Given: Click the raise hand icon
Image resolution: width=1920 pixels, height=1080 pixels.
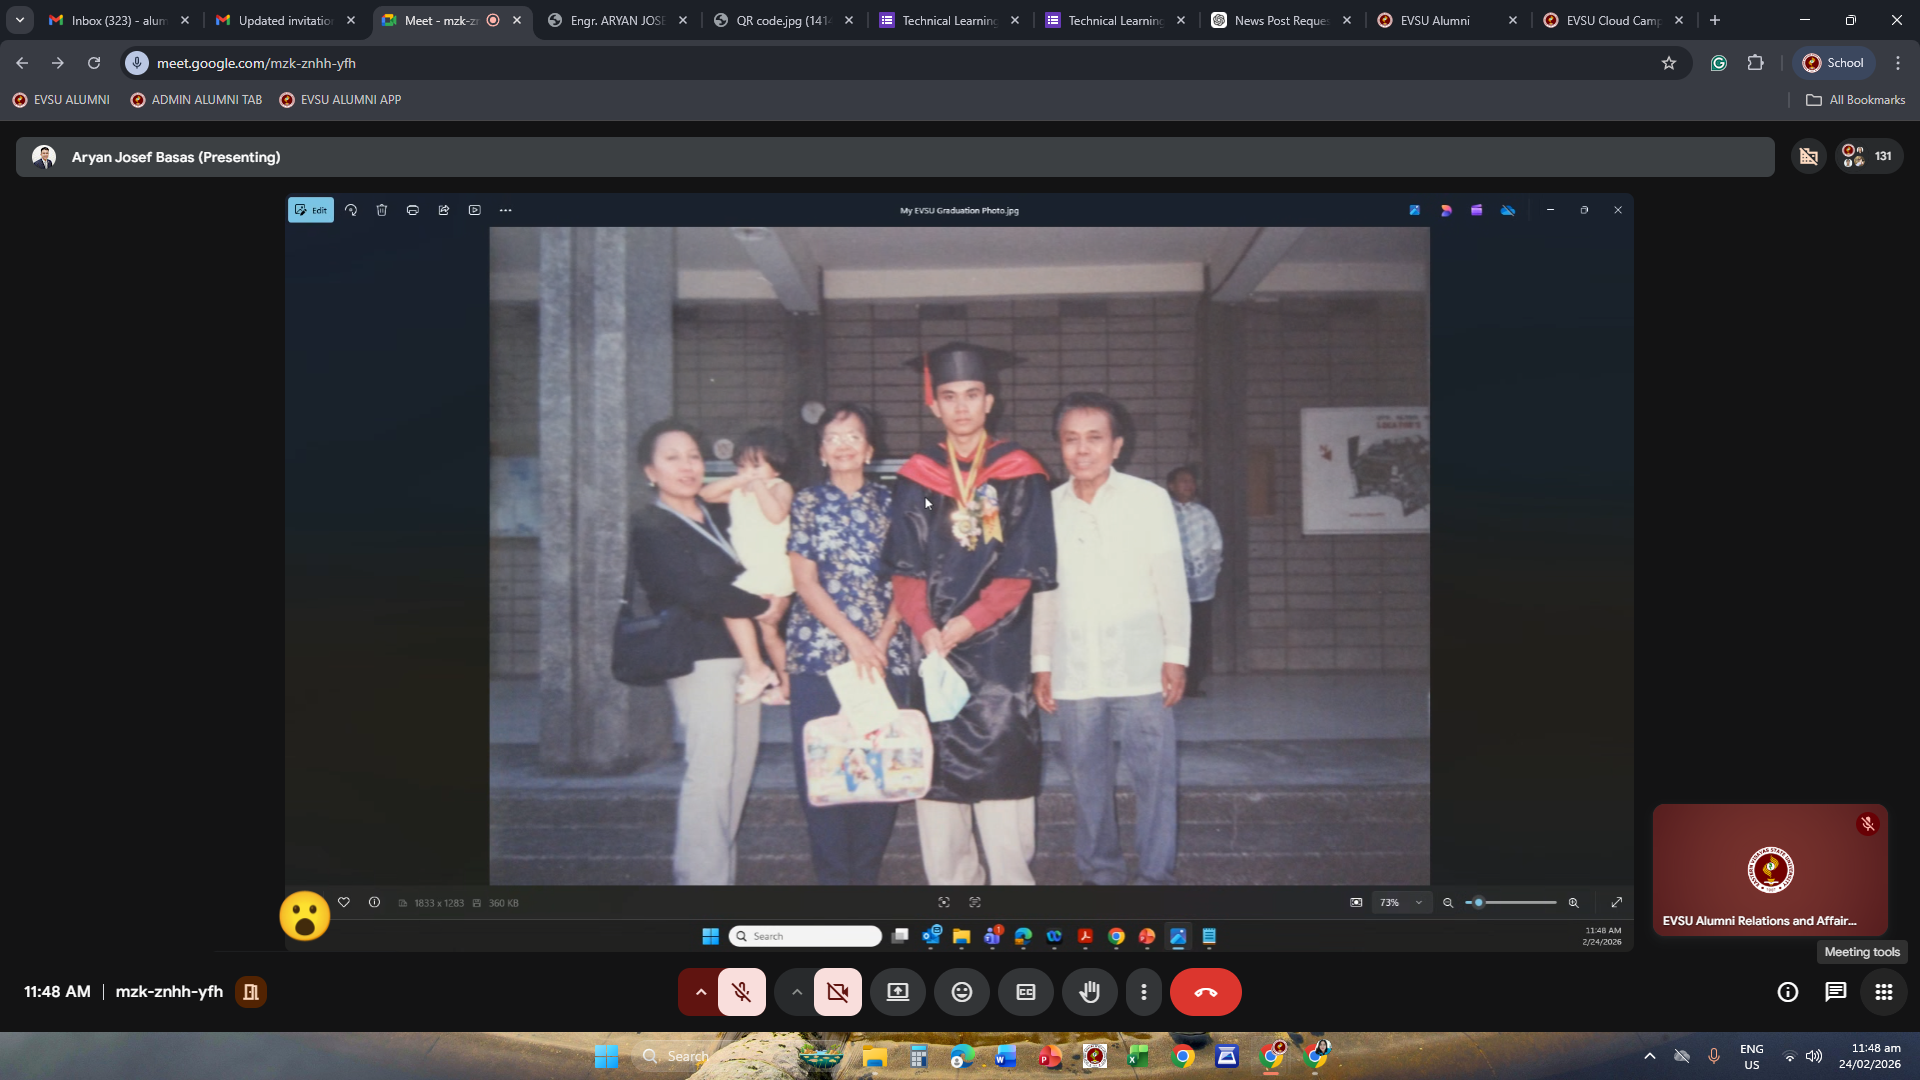Looking at the screenshot, I should click(x=1089, y=992).
